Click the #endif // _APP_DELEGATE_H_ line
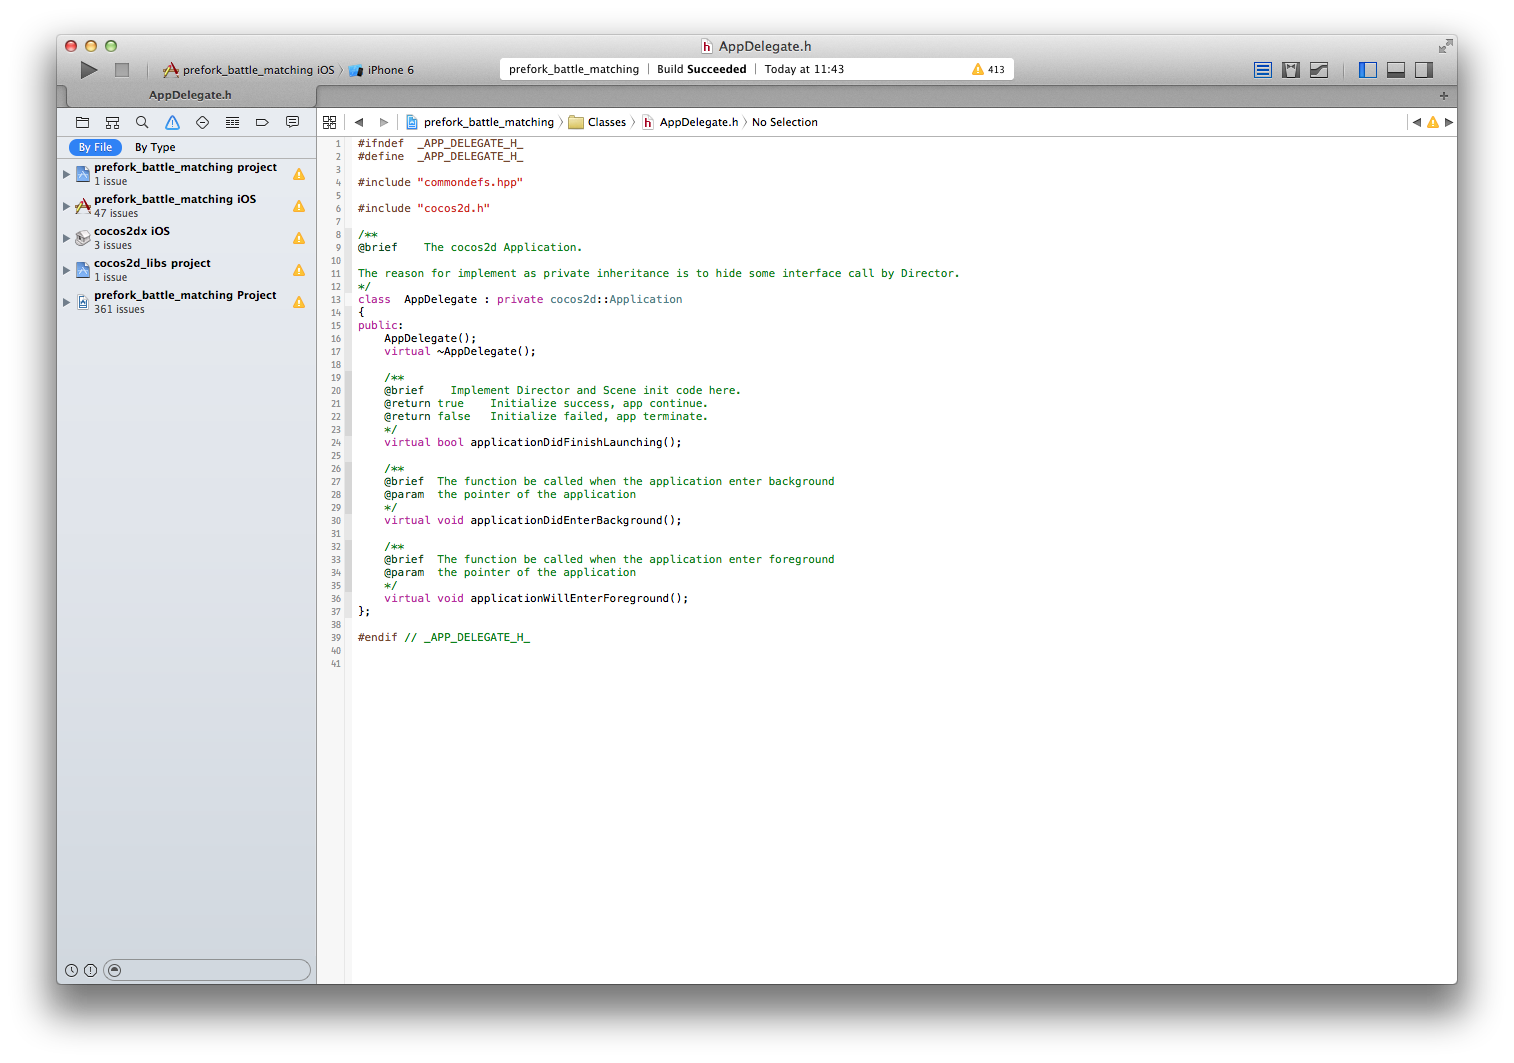 (x=444, y=637)
